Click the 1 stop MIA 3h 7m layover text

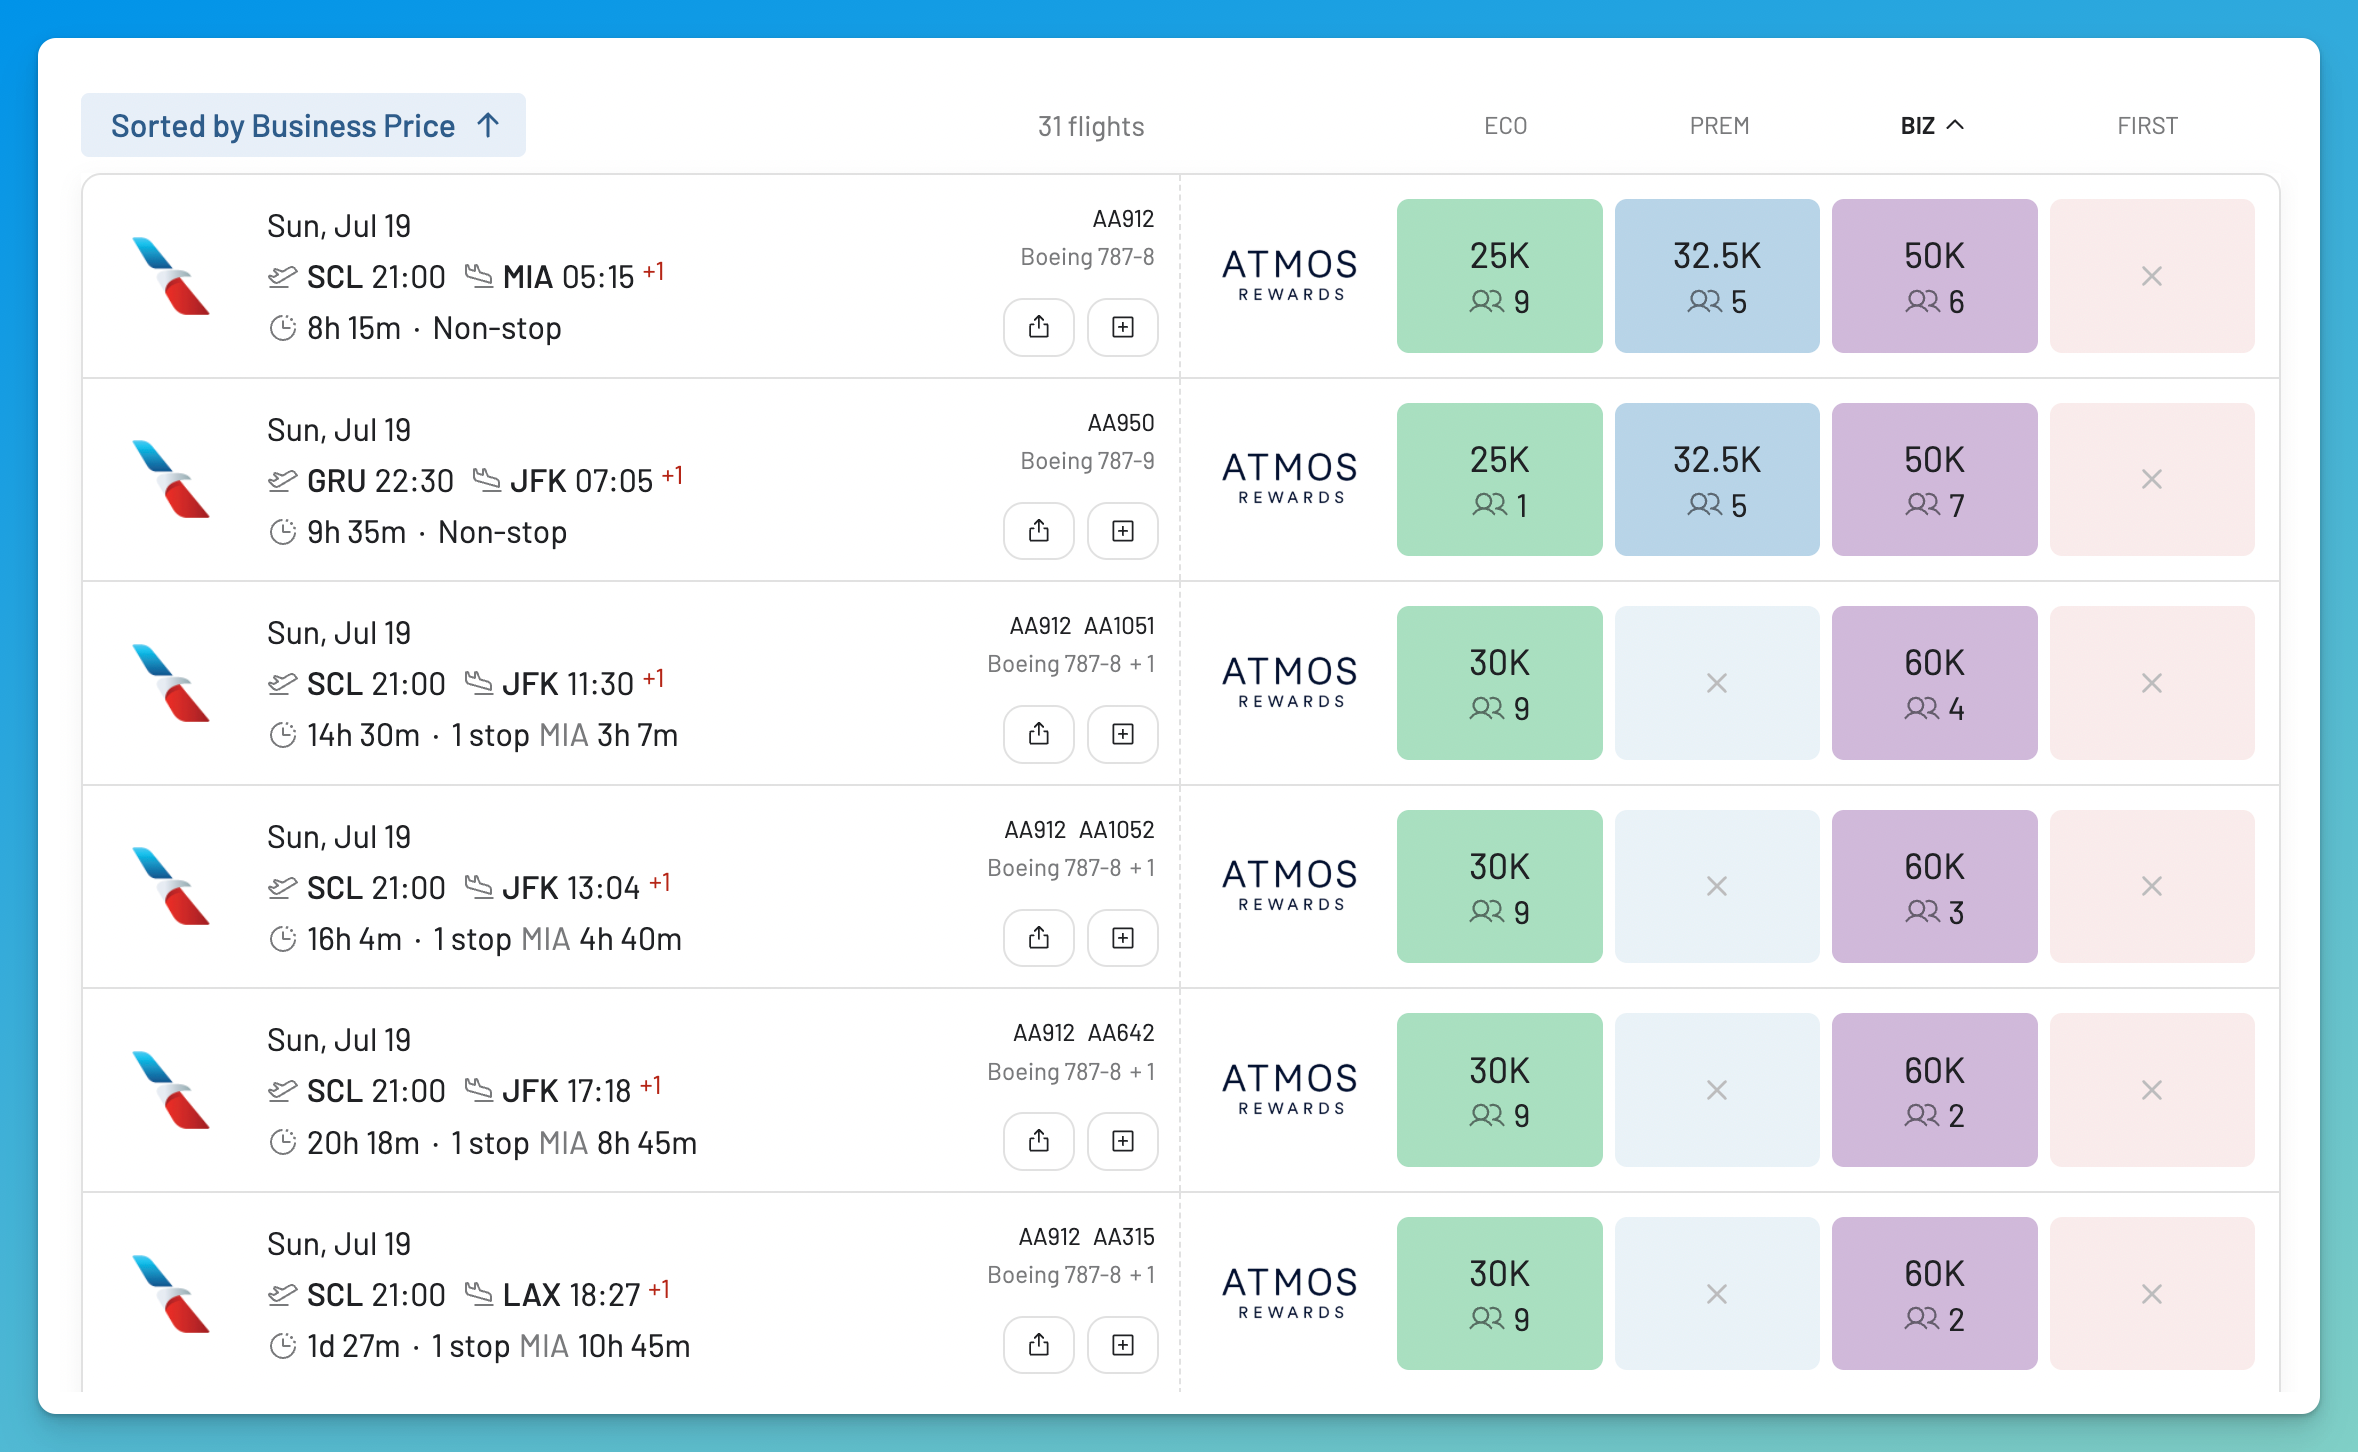pos(564,735)
